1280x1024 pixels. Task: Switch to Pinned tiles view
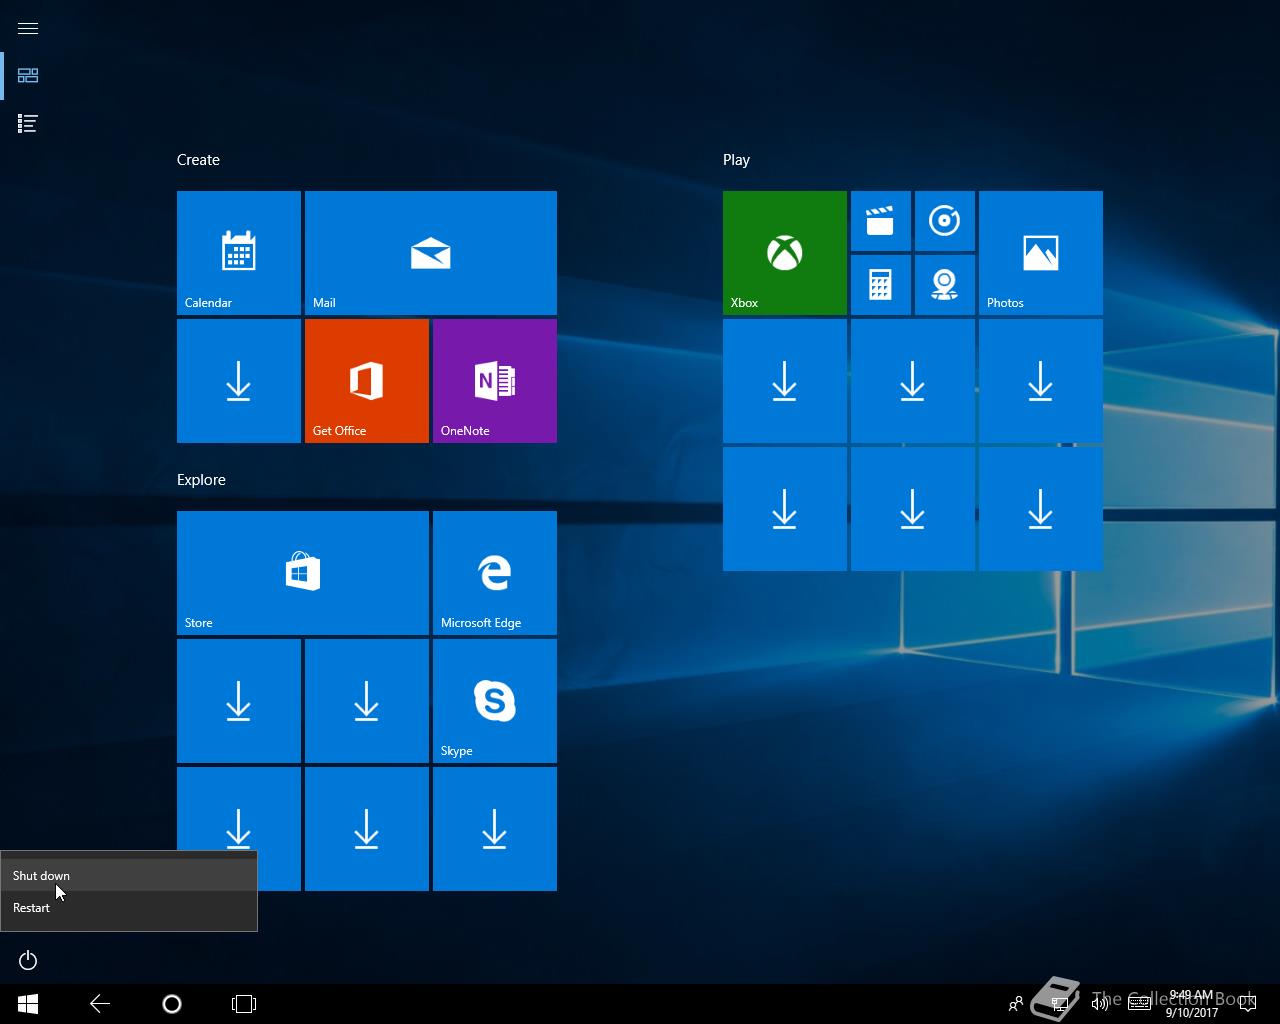pyautogui.click(x=28, y=75)
